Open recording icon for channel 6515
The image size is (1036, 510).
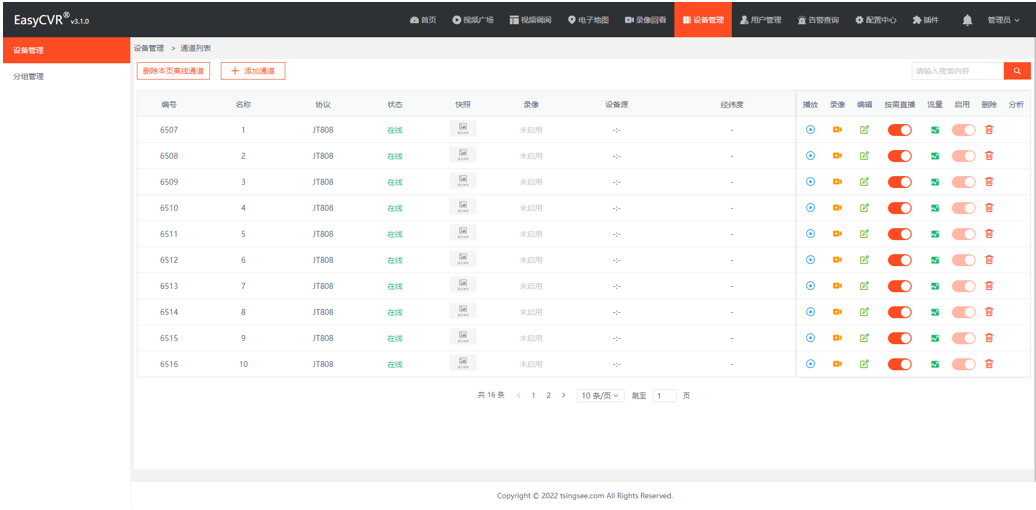click(837, 338)
